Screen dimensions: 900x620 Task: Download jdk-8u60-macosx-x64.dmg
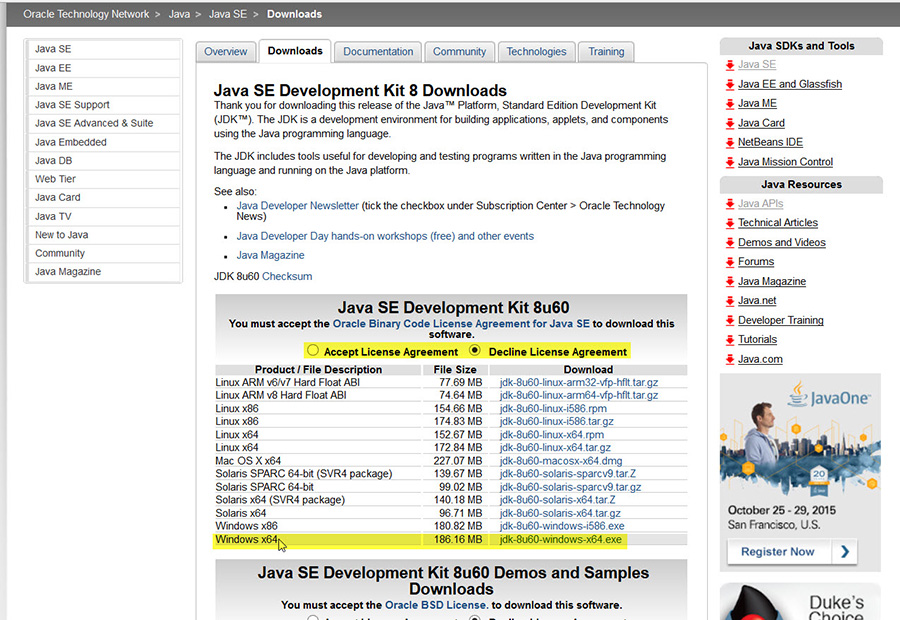pyautogui.click(x=561, y=461)
